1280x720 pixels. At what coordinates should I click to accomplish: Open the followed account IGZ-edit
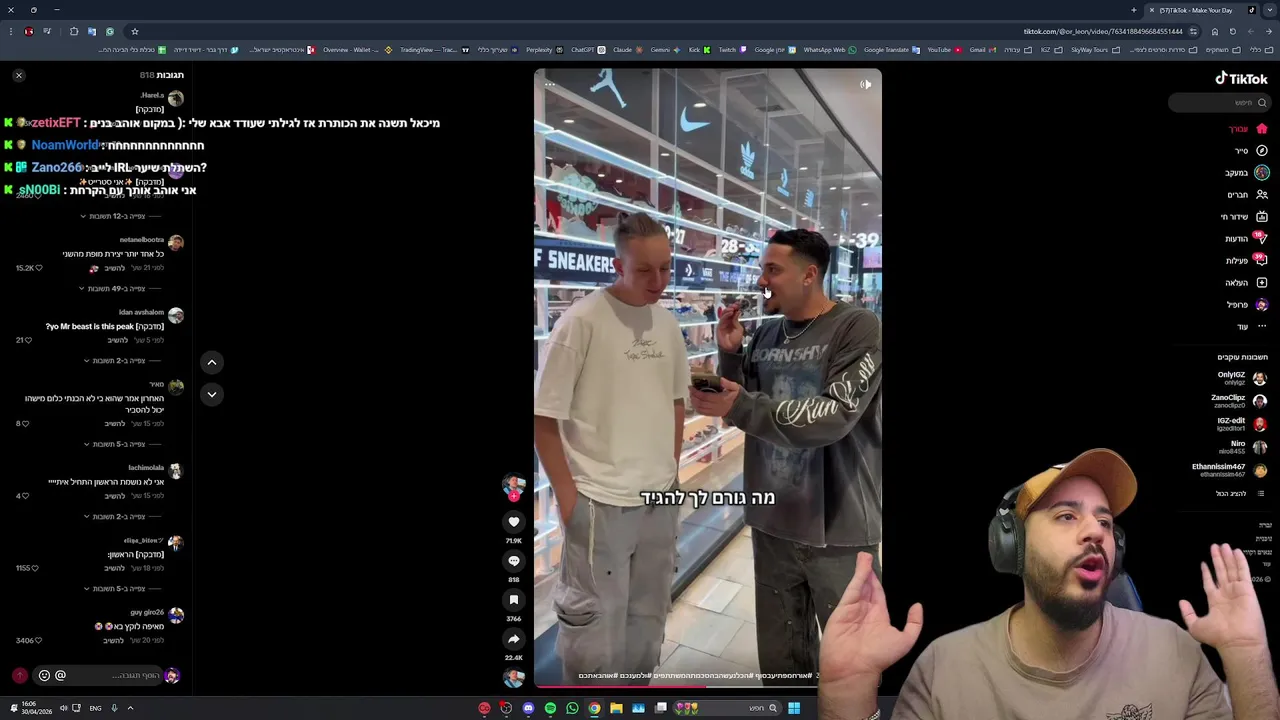tap(1241, 424)
